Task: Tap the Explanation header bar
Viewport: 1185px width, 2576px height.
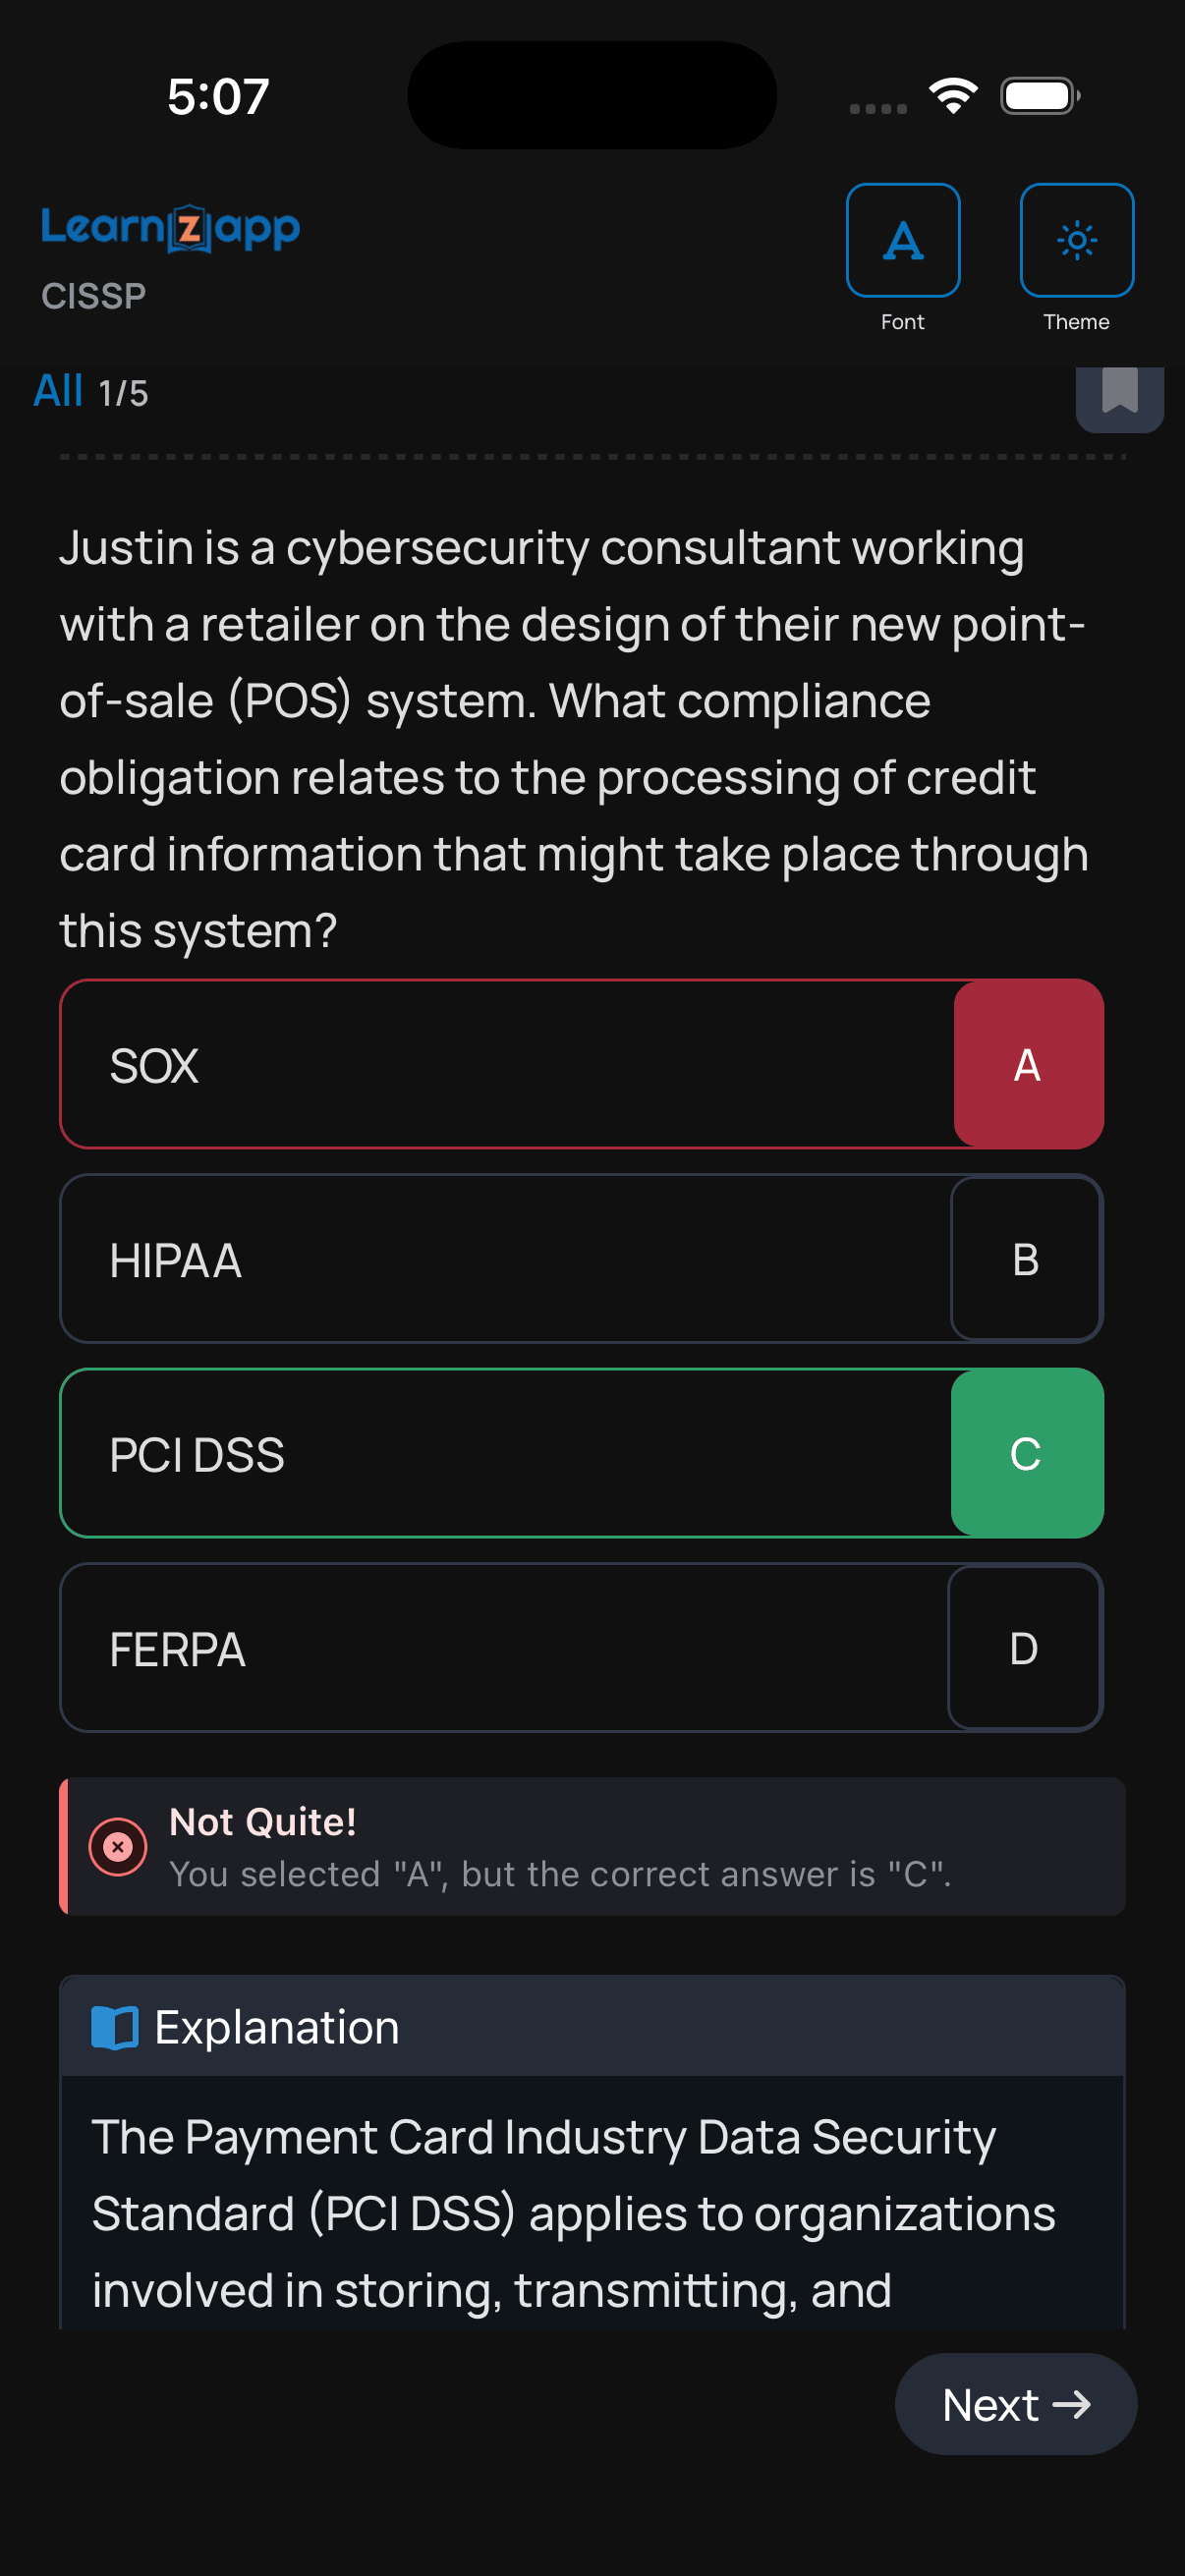Action: pyautogui.click(x=592, y=2026)
